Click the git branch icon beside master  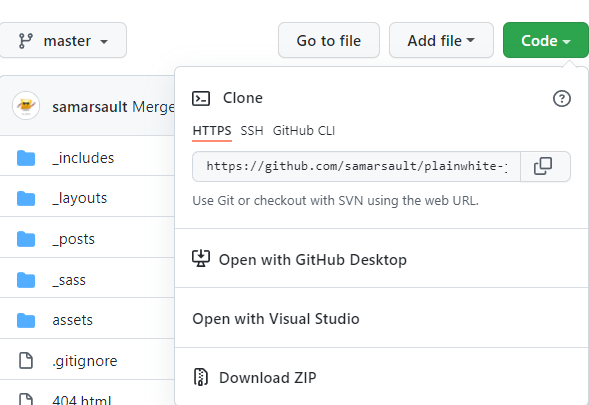(x=26, y=41)
